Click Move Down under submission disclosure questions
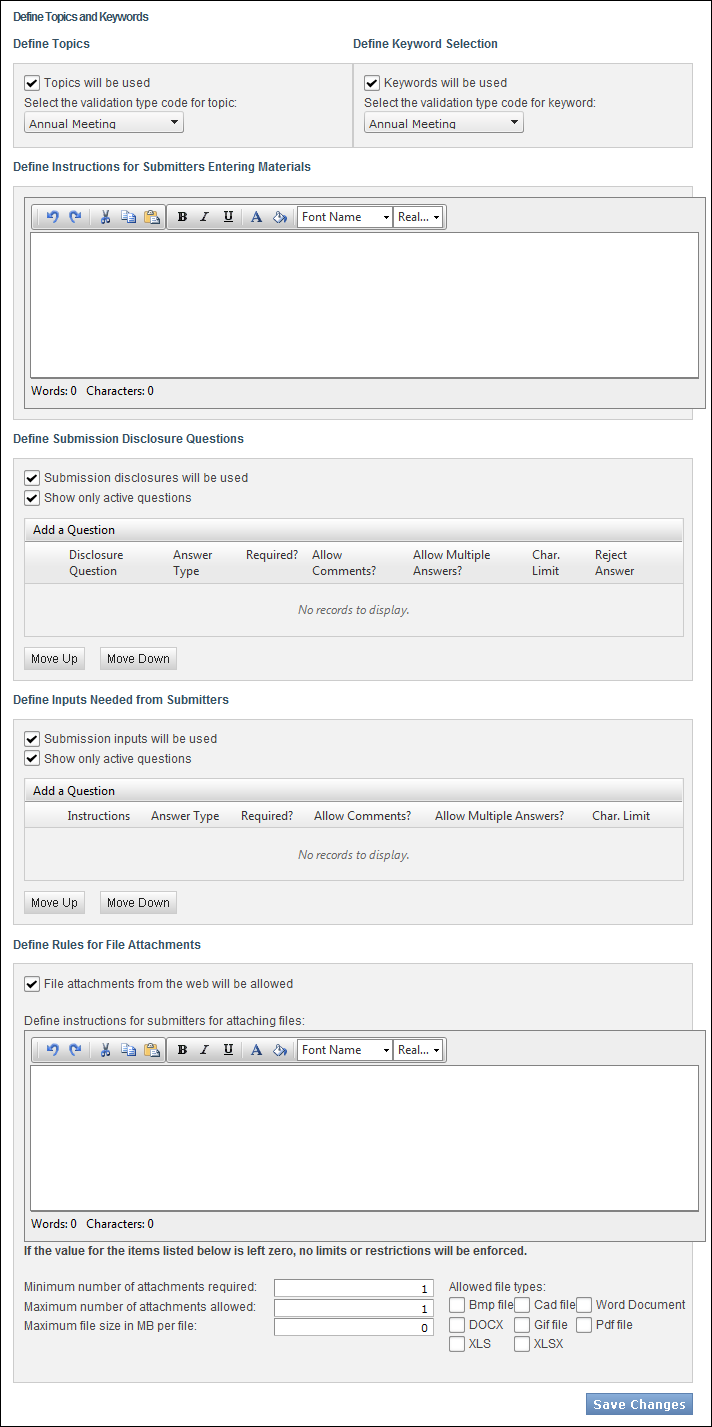This screenshot has height=1427, width=712. pos(138,659)
